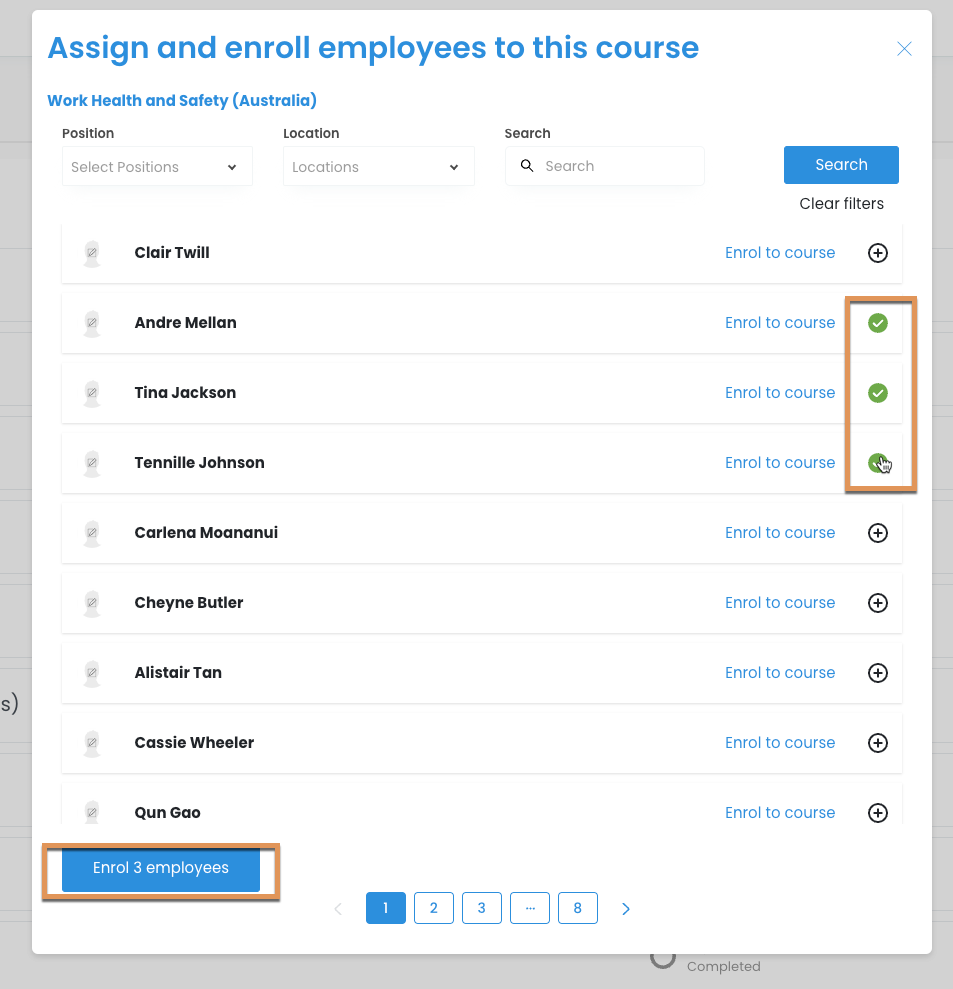Focus the employee Search text field
The width and height of the screenshot is (953, 989).
coord(615,166)
